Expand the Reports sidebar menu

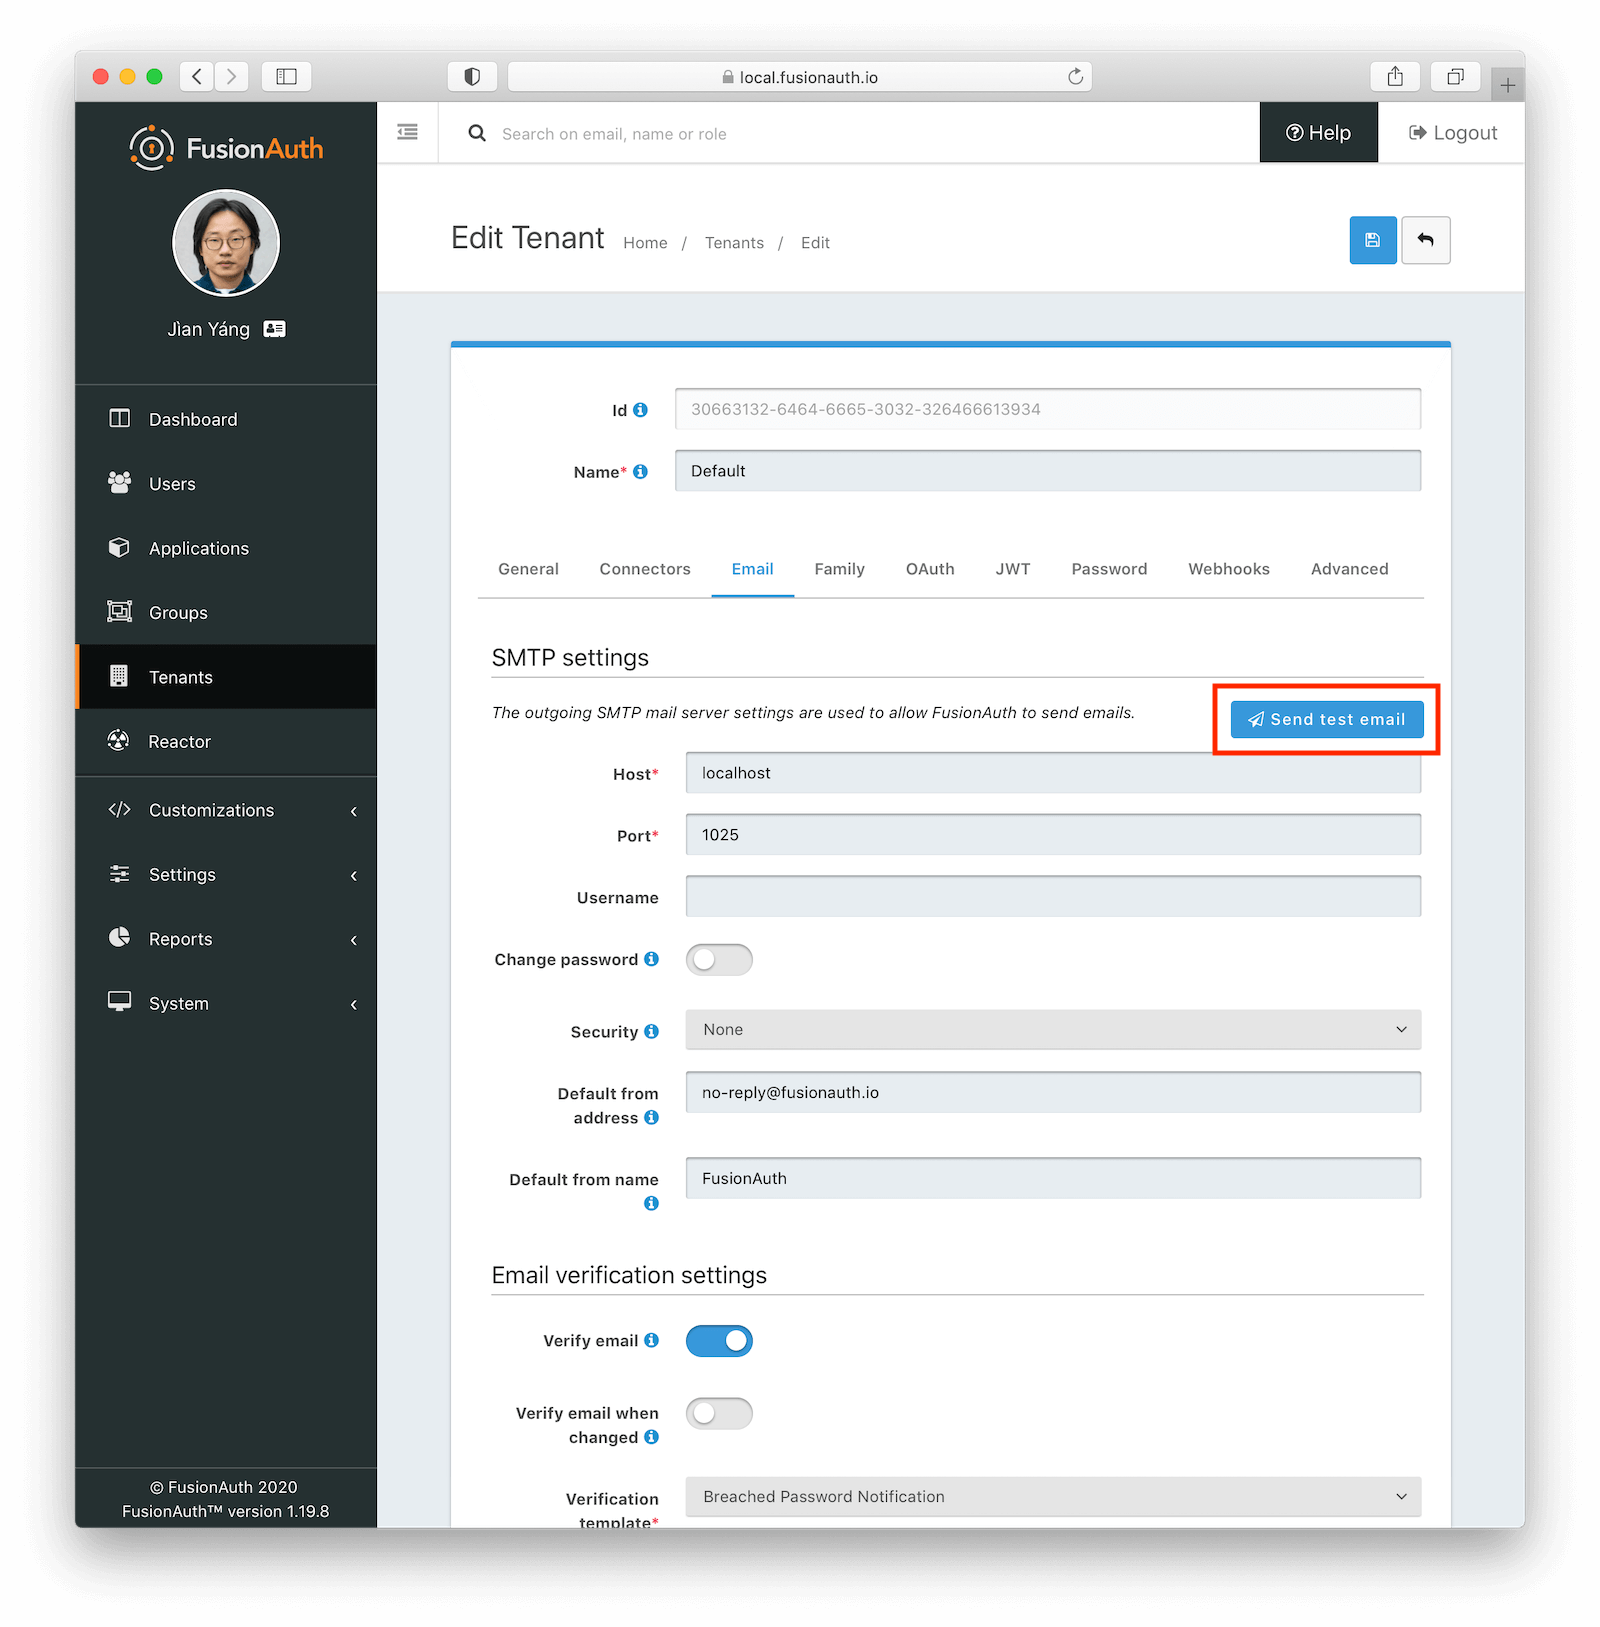click(x=226, y=939)
